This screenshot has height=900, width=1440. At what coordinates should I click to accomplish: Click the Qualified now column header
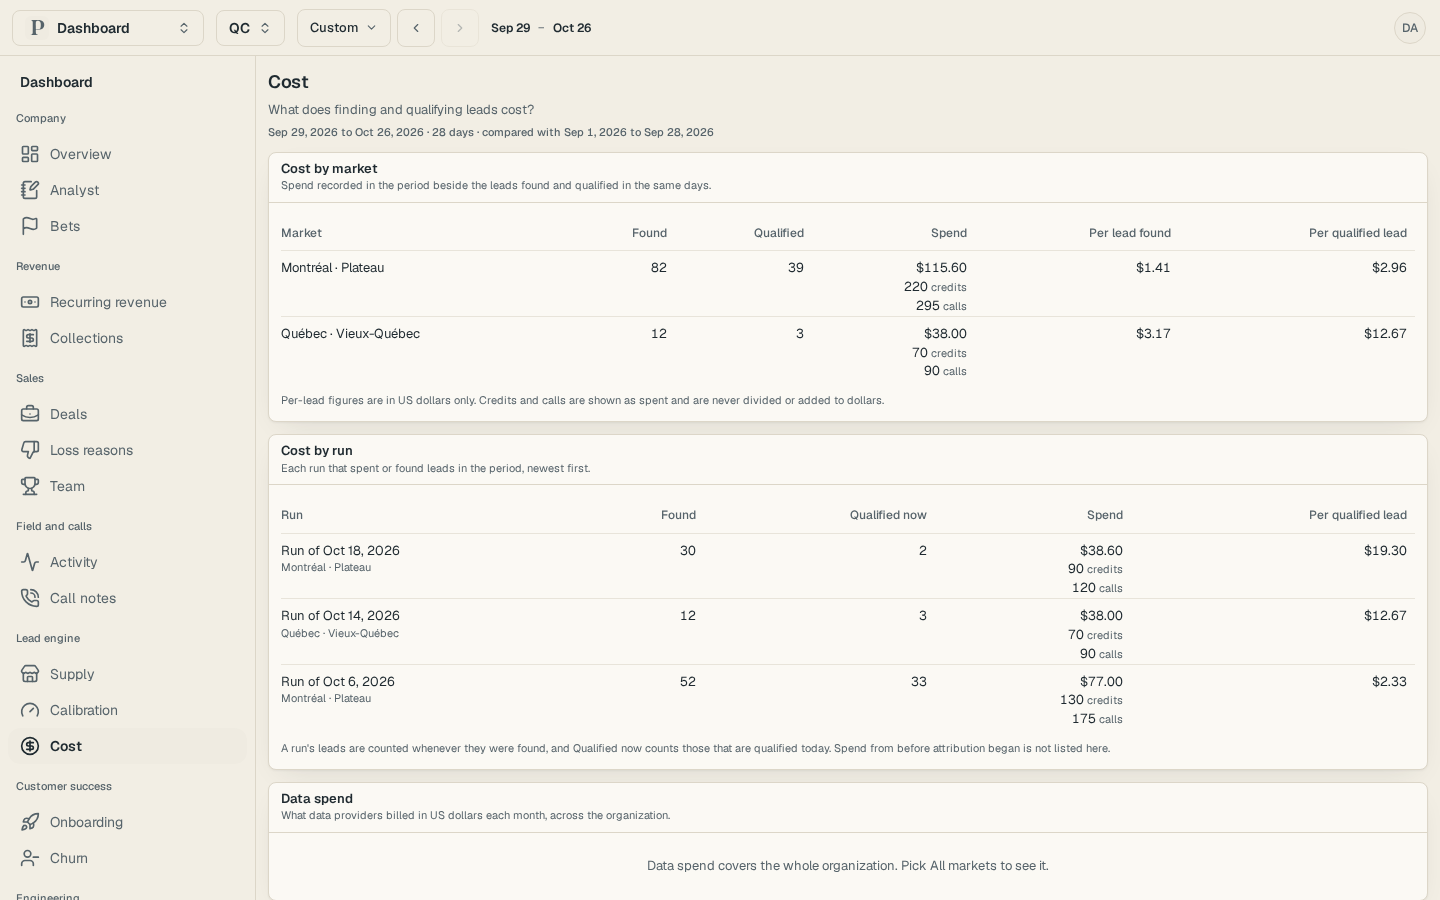coord(888,515)
